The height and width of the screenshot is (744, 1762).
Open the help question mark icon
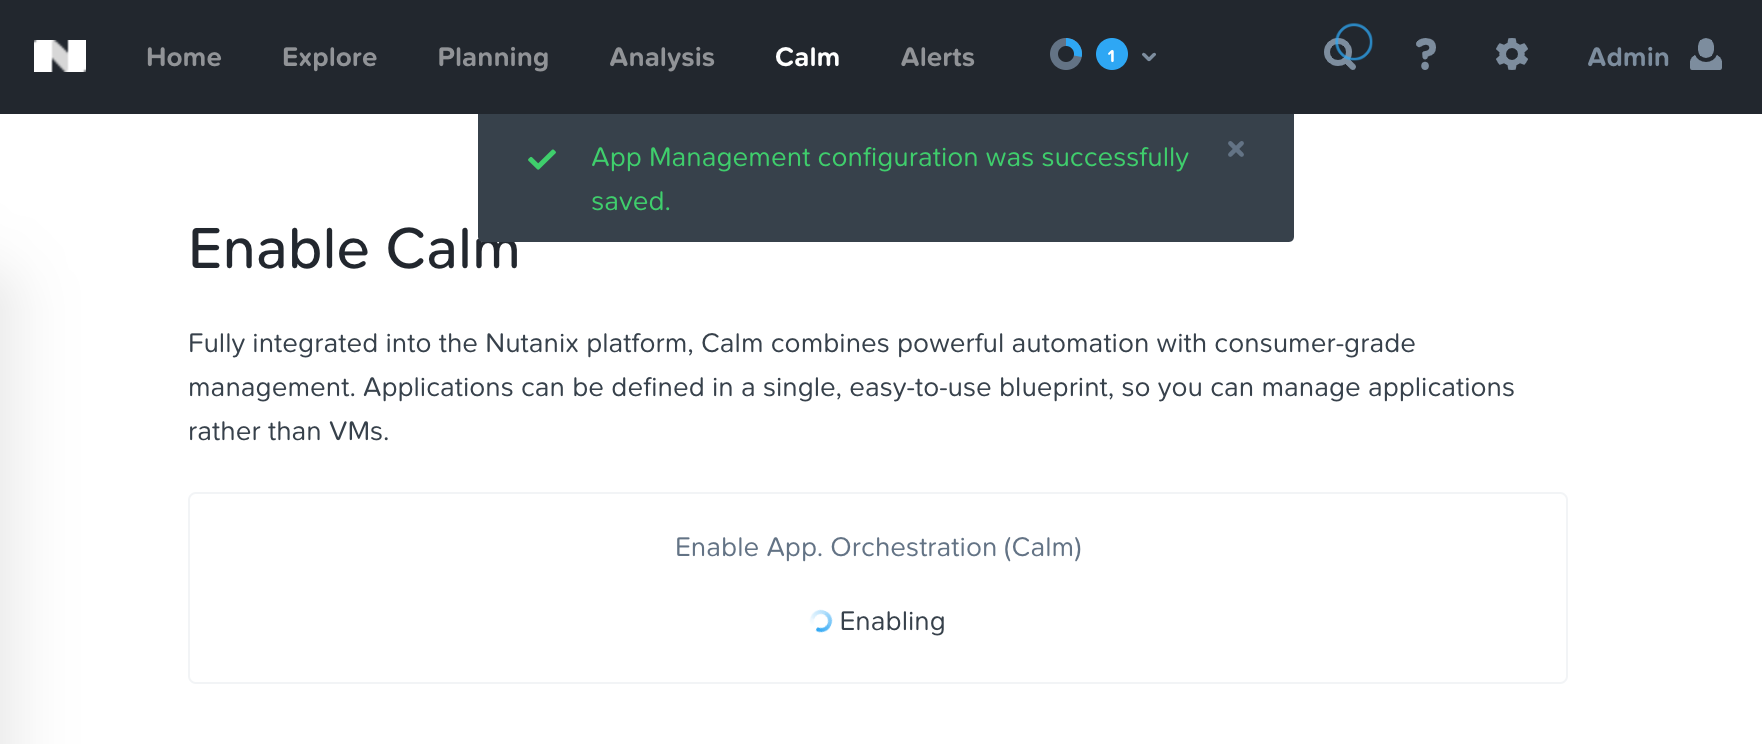click(x=1426, y=54)
